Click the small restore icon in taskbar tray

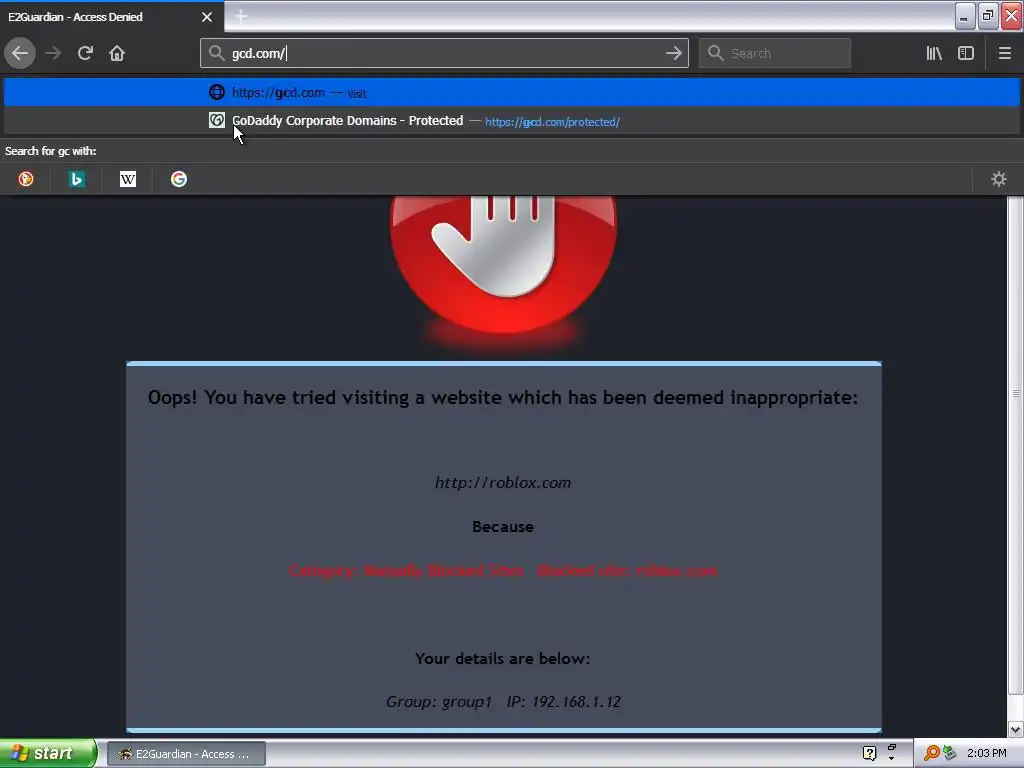click(x=891, y=748)
